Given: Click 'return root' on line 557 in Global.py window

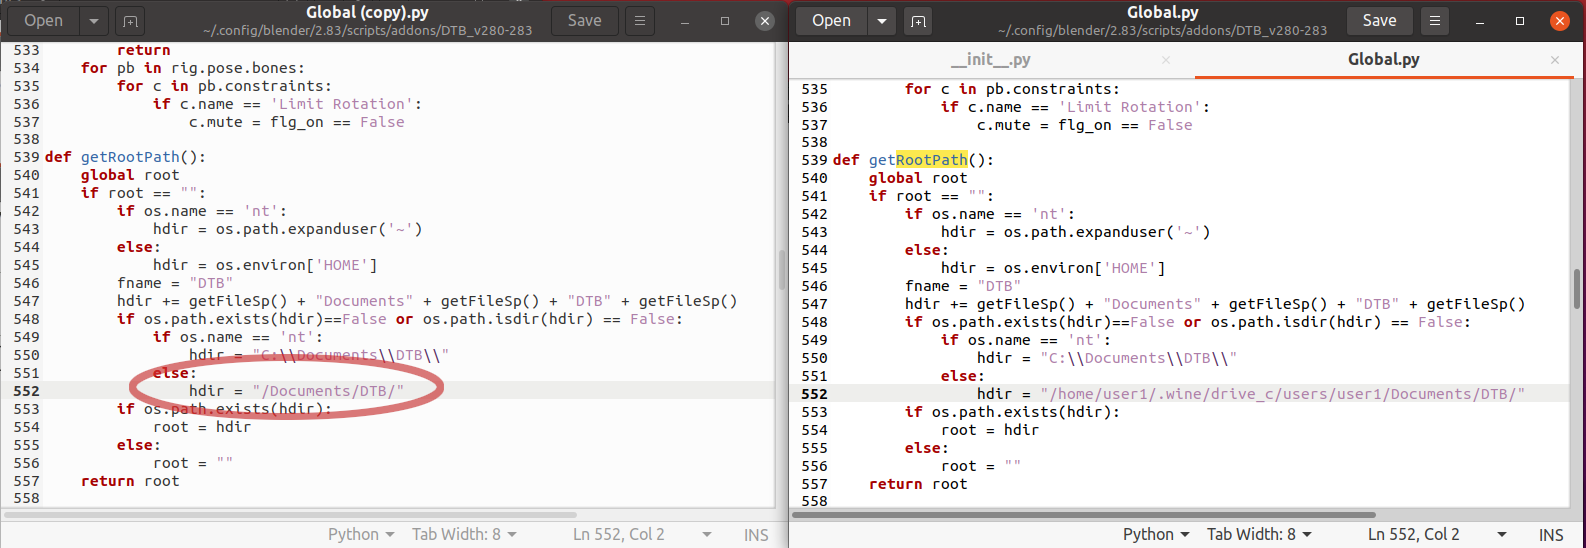Looking at the screenshot, I should [918, 484].
